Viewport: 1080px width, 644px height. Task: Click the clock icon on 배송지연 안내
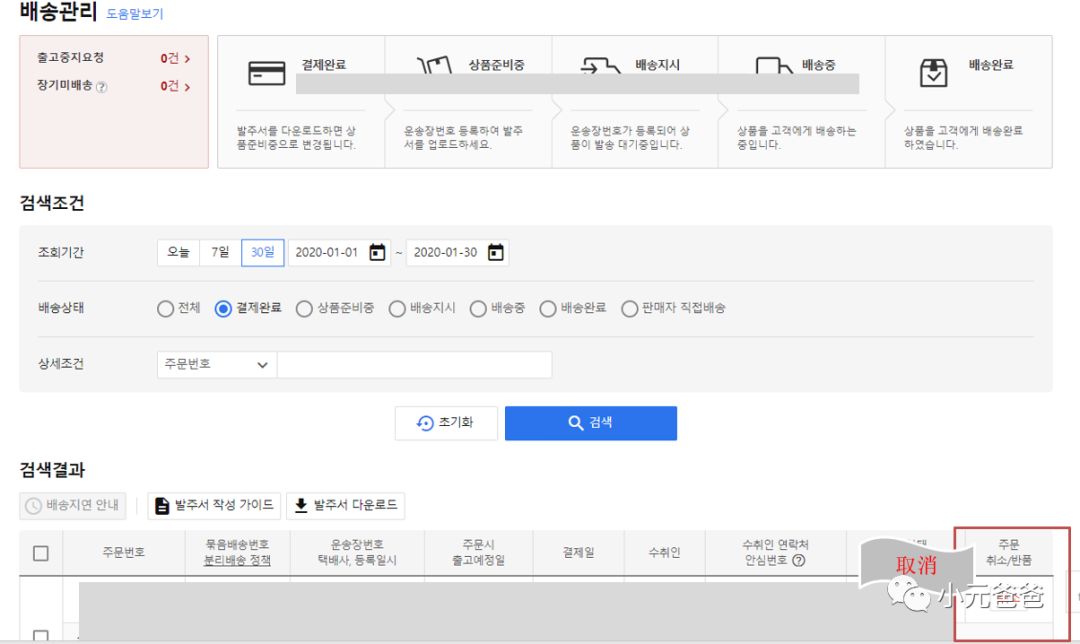pos(32,505)
